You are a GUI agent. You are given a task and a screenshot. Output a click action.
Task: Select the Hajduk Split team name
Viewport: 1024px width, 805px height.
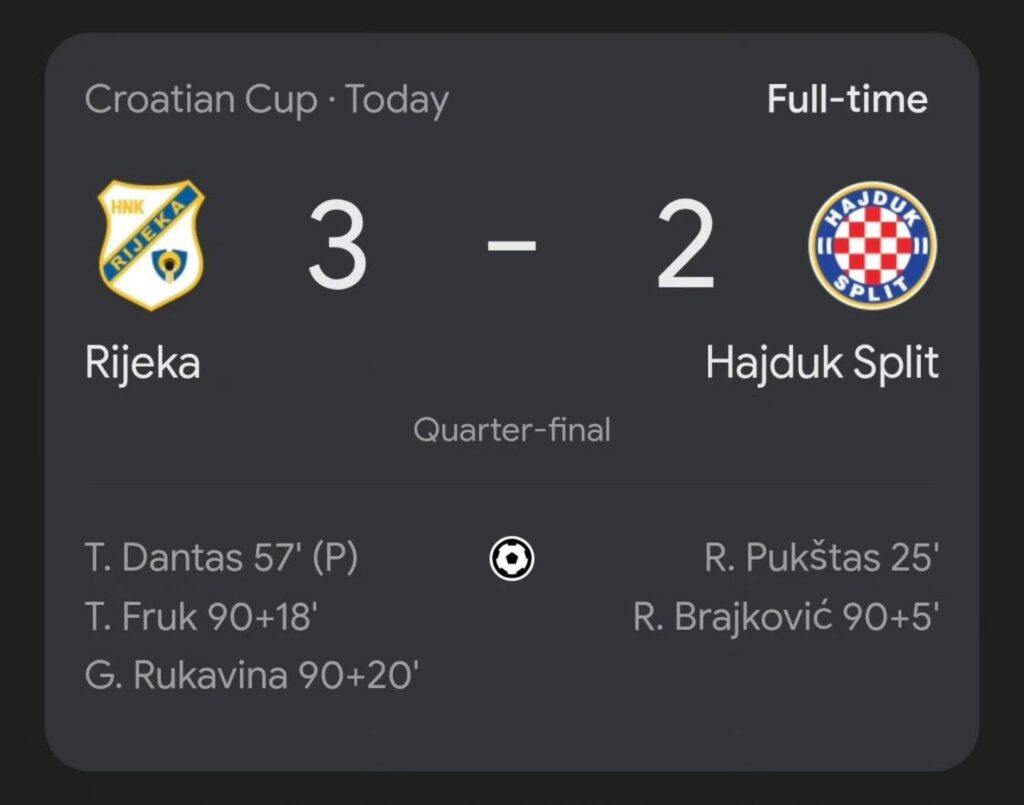(x=822, y=363)
